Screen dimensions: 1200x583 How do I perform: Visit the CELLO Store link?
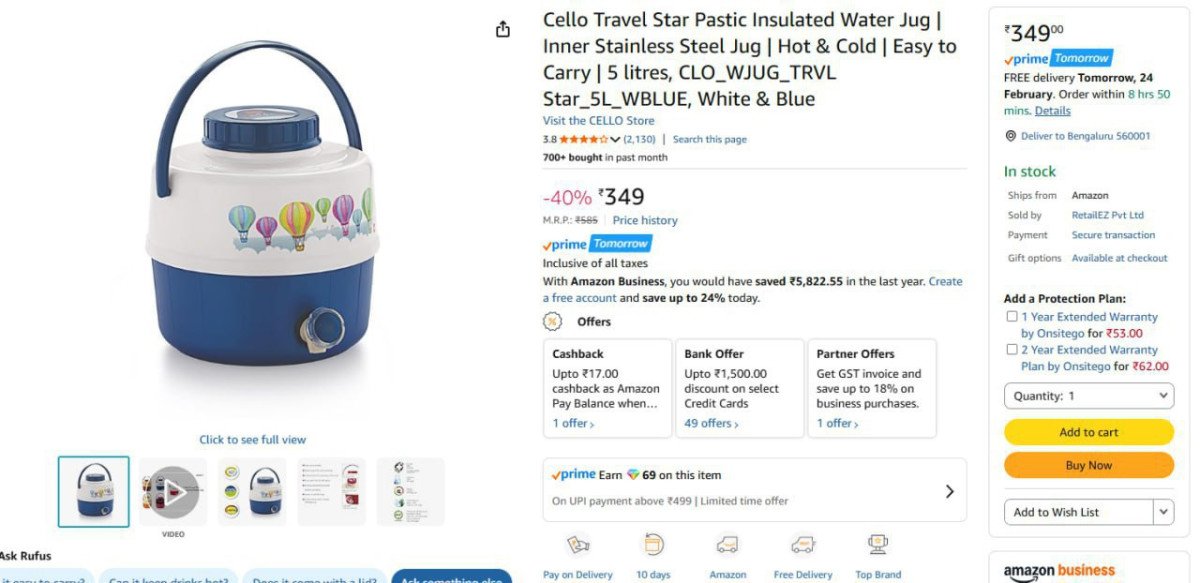coord(598,121)
